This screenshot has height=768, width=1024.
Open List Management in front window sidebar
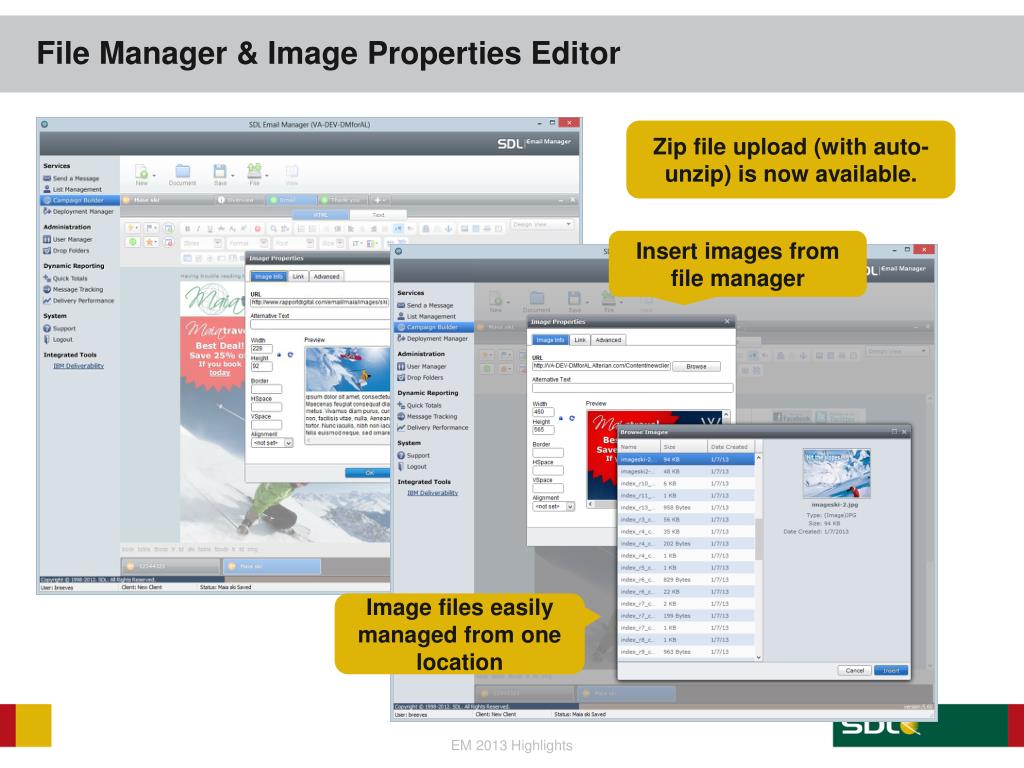pos(426,317)
